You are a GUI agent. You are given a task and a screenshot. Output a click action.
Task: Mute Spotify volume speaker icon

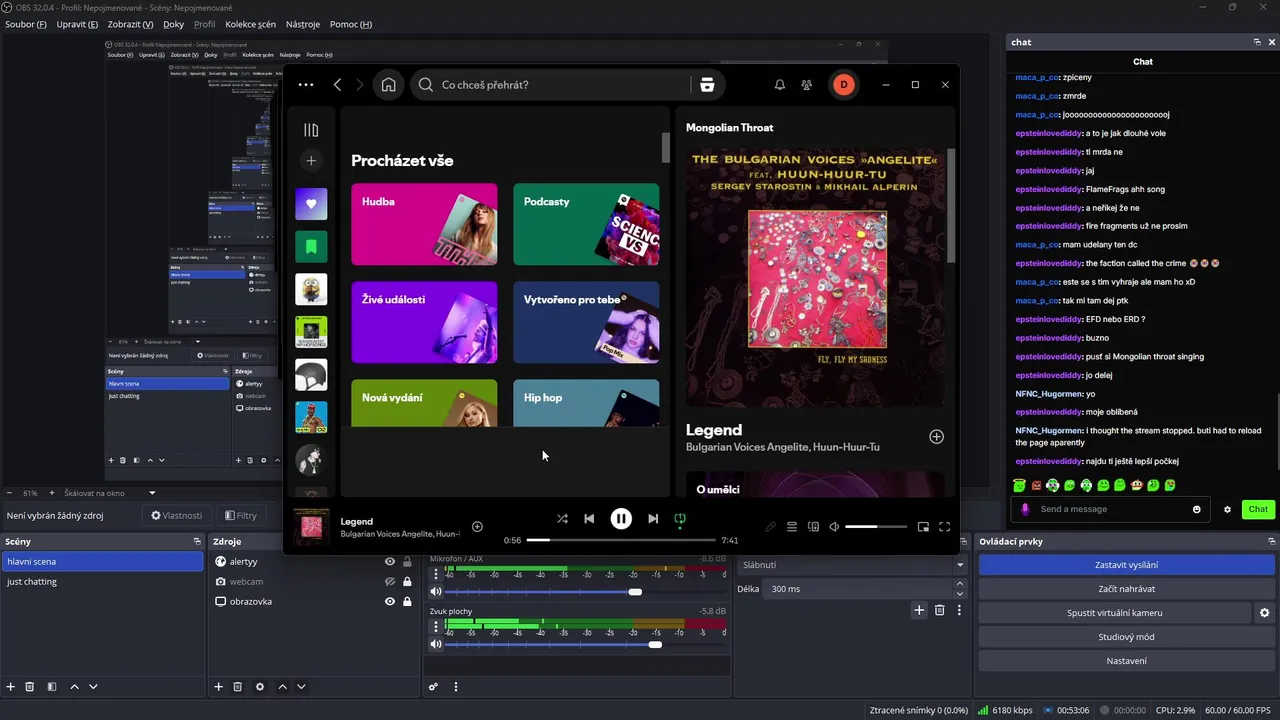[834, 527]
